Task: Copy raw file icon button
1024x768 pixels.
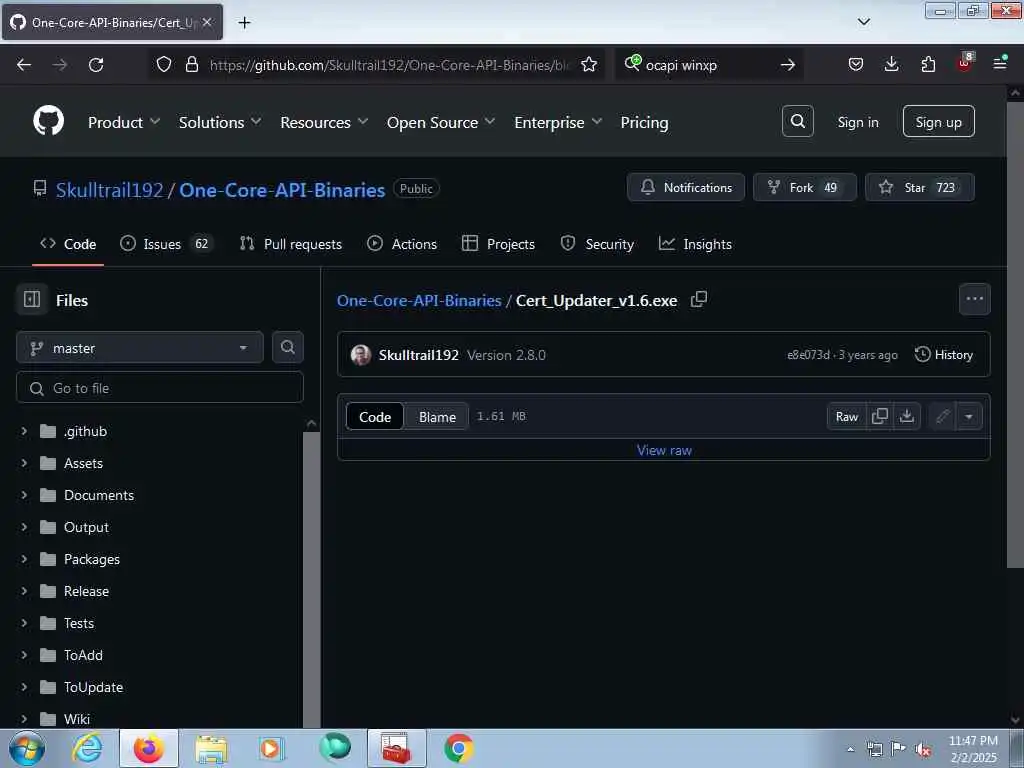Action: 880,416
